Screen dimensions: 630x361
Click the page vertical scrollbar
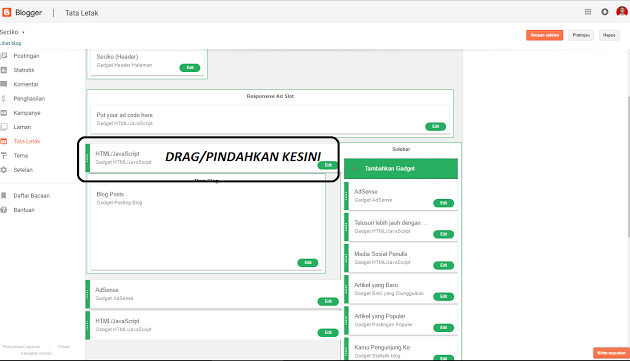628,167
